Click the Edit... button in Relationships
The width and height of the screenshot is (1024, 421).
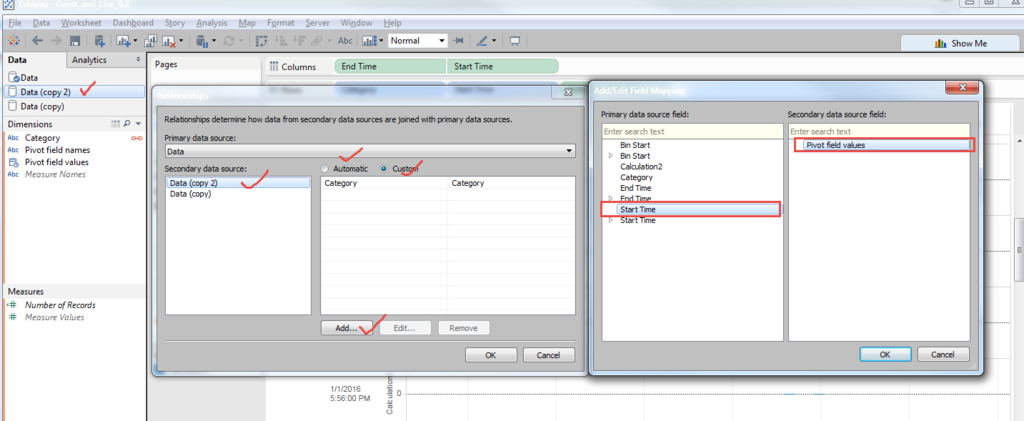405,328
